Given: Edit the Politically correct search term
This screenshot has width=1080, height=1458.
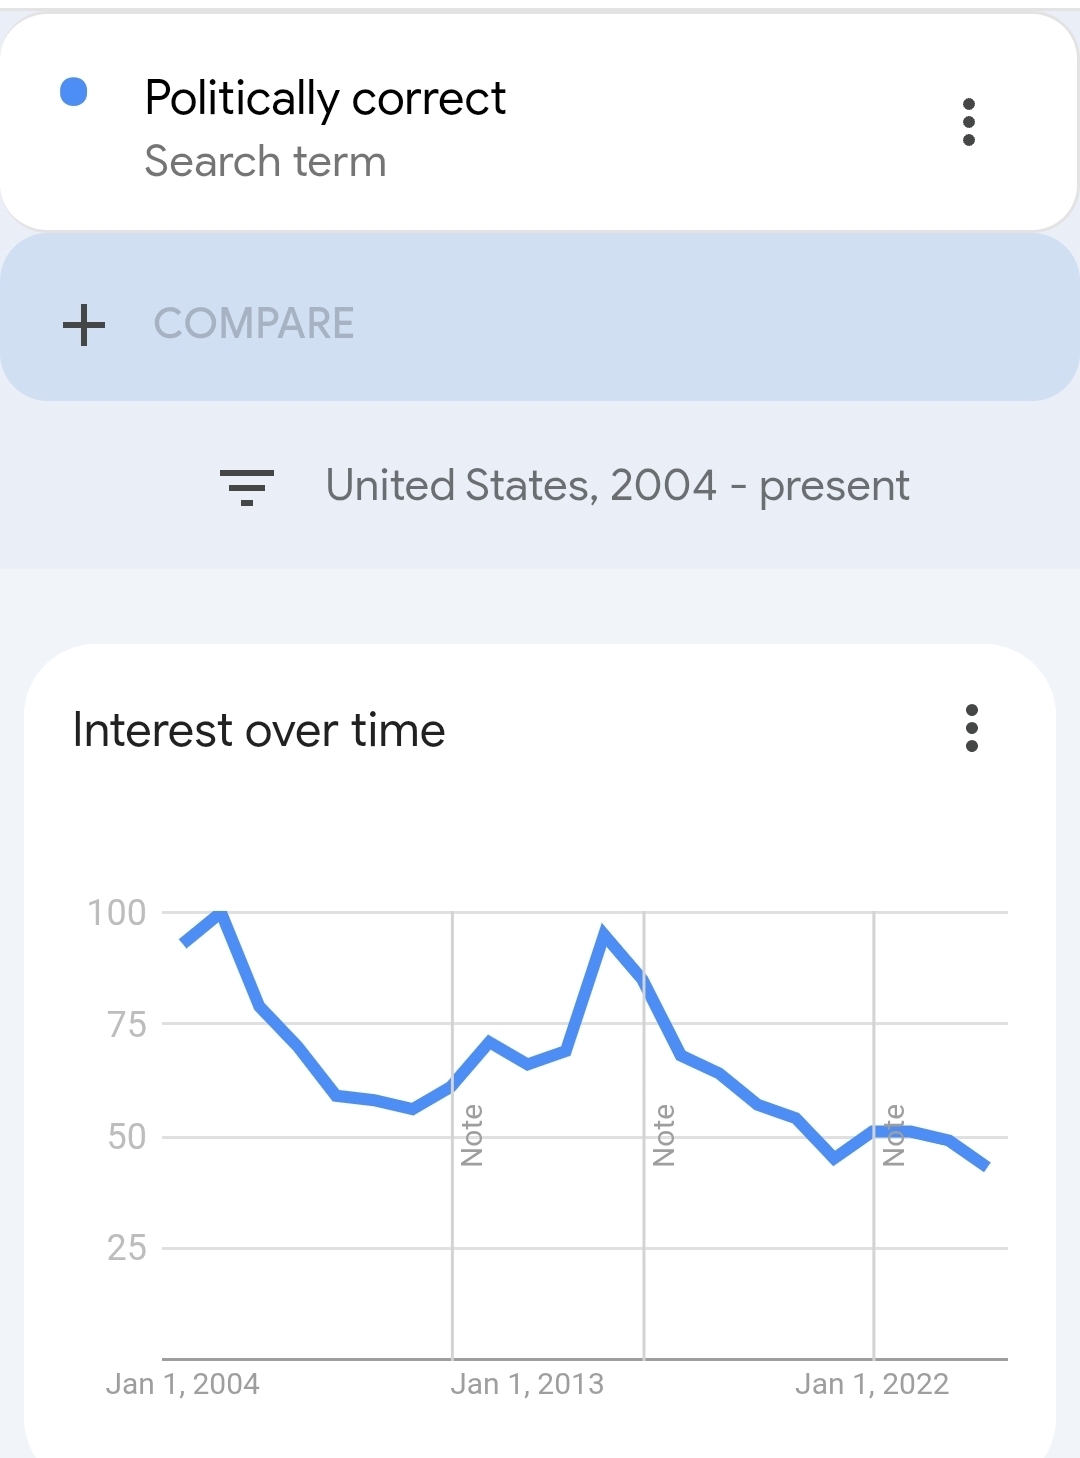Looking at the screenshot, I should tap(325, 99).
